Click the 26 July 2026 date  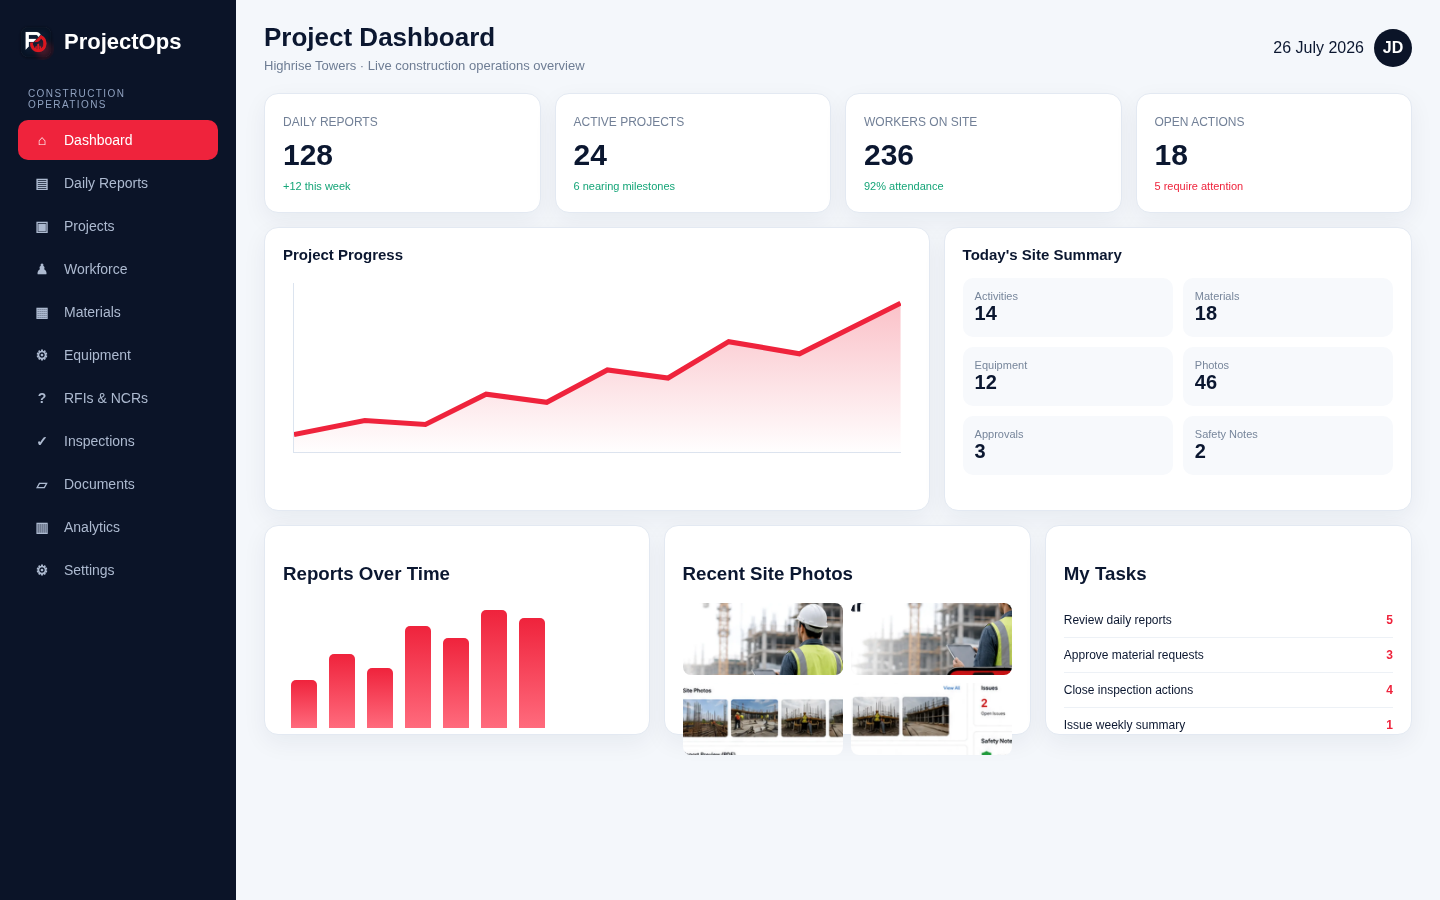1318,48
